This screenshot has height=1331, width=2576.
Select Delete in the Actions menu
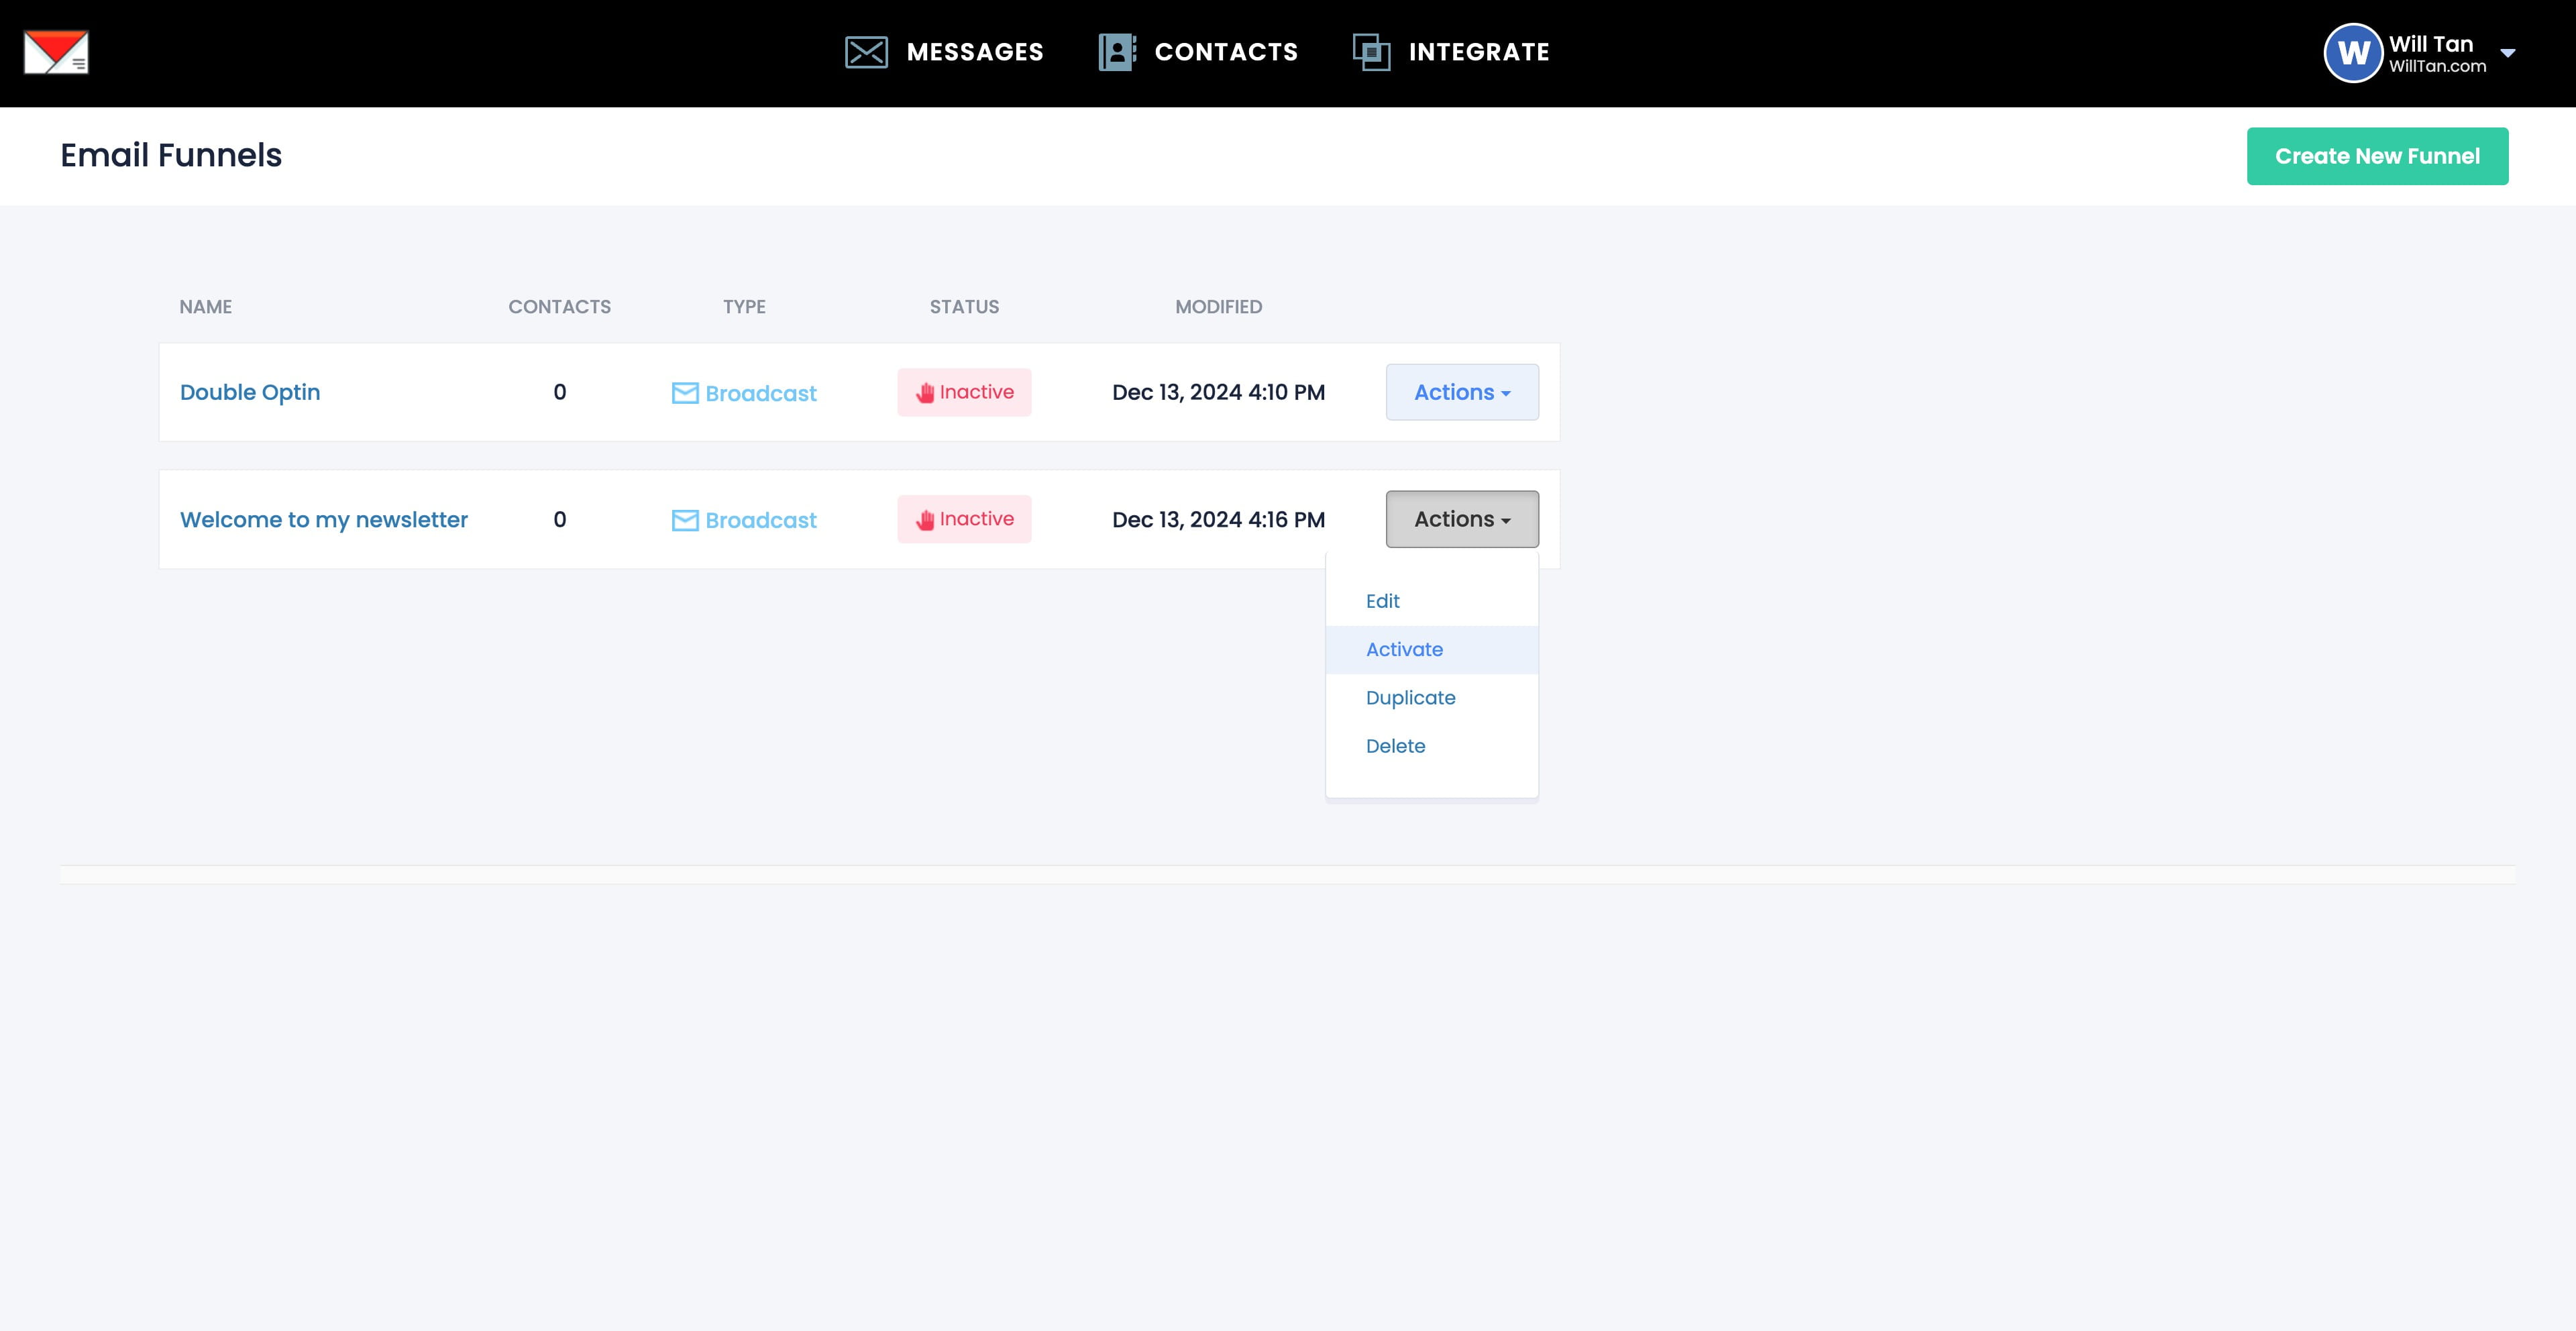click(1395, 746)
